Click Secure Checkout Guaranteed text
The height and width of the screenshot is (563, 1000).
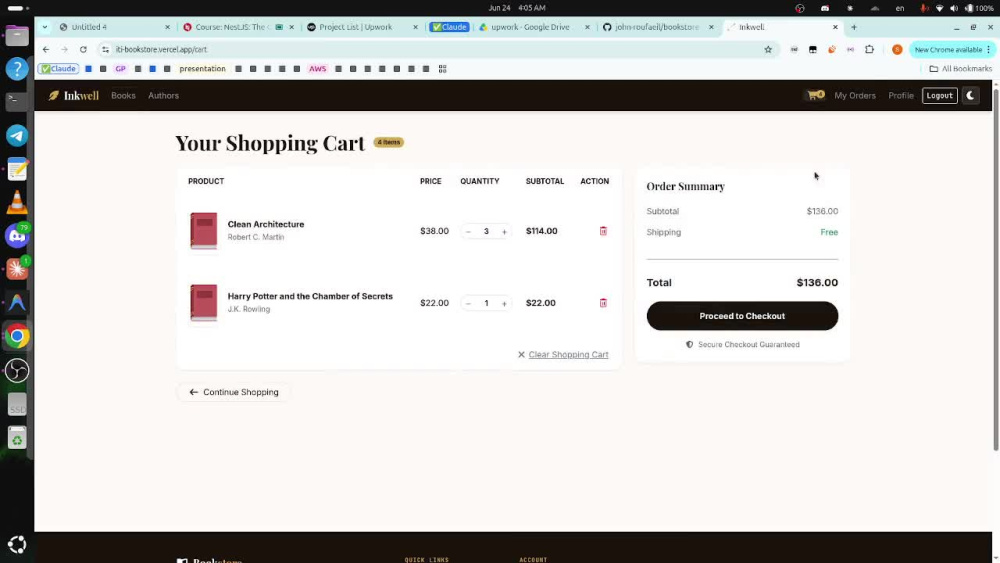(x=749, y=344)
